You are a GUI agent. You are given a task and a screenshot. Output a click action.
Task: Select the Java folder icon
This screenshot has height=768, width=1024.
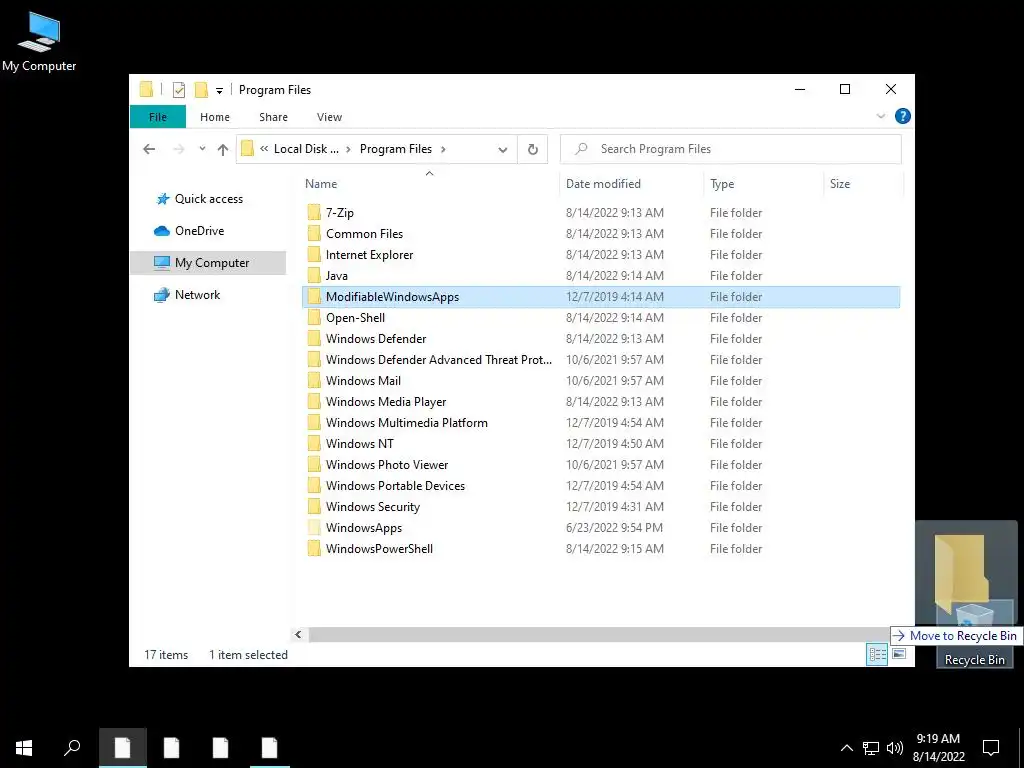(314, 276)
